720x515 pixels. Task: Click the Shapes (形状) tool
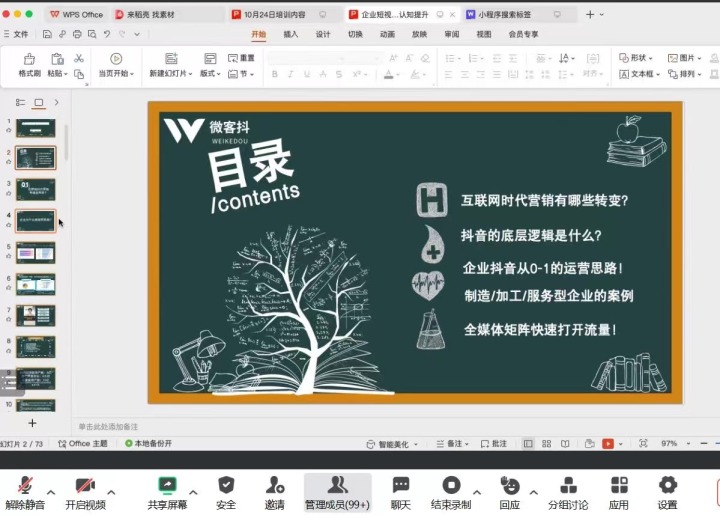point(636,58)
